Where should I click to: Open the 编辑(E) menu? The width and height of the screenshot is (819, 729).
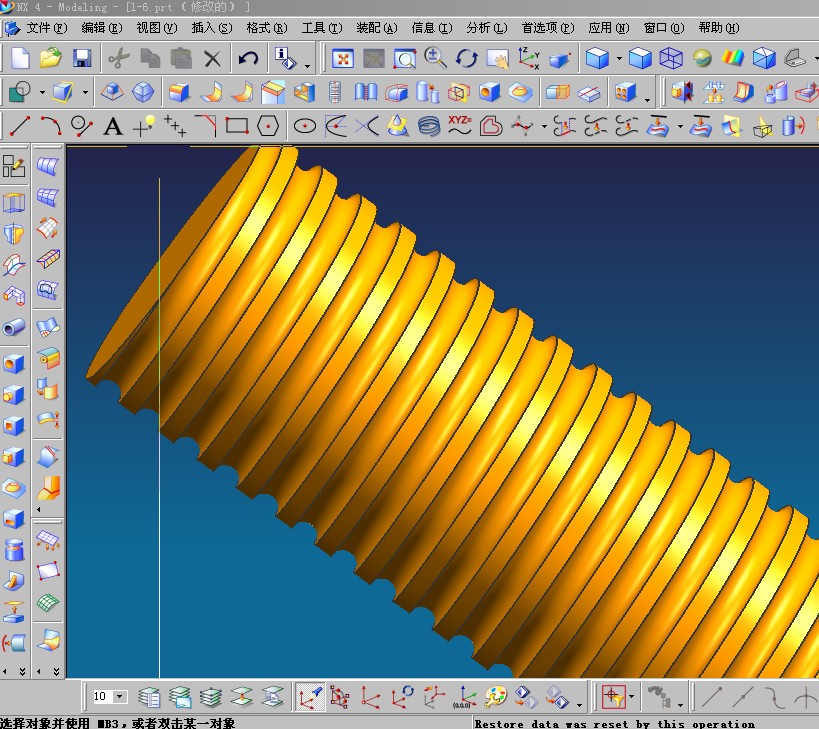click(x=102, y=28)
